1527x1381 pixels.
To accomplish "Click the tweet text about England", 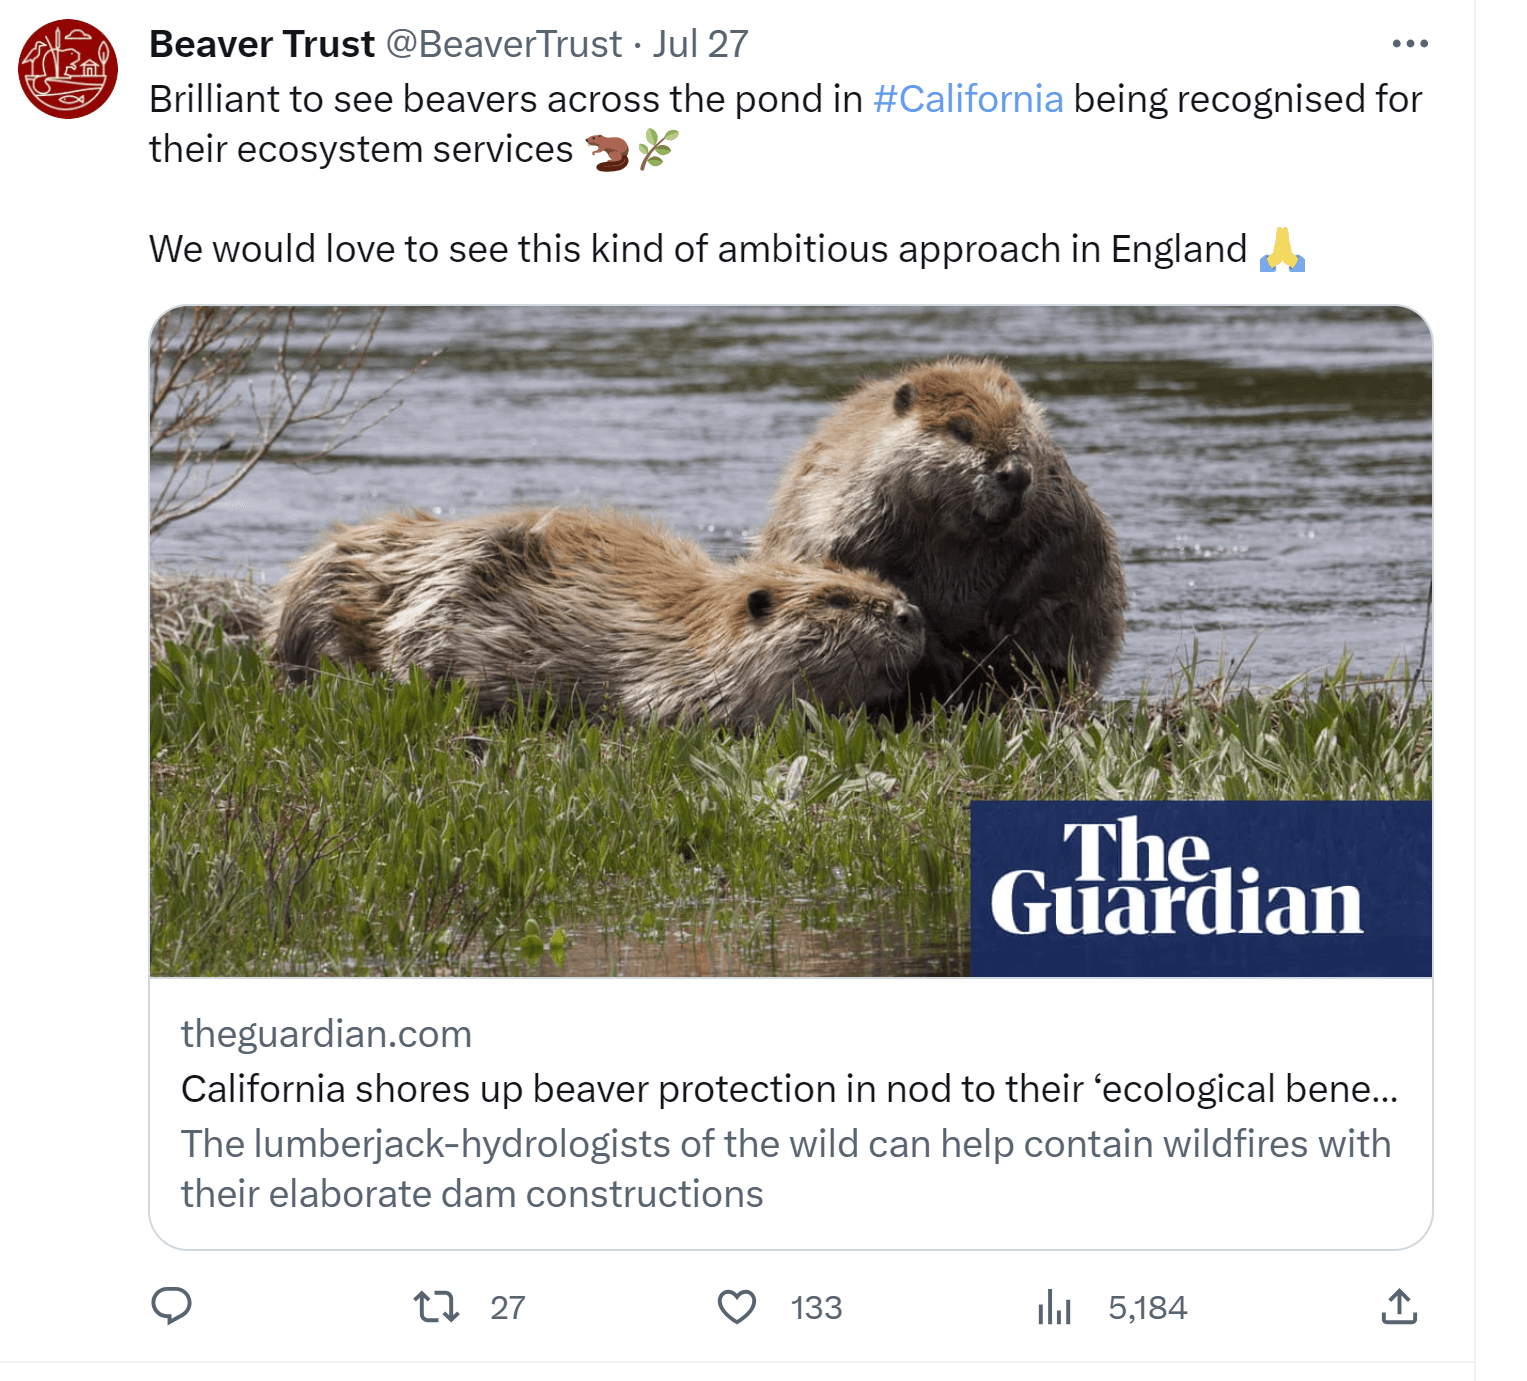I will tap(697, 249).
